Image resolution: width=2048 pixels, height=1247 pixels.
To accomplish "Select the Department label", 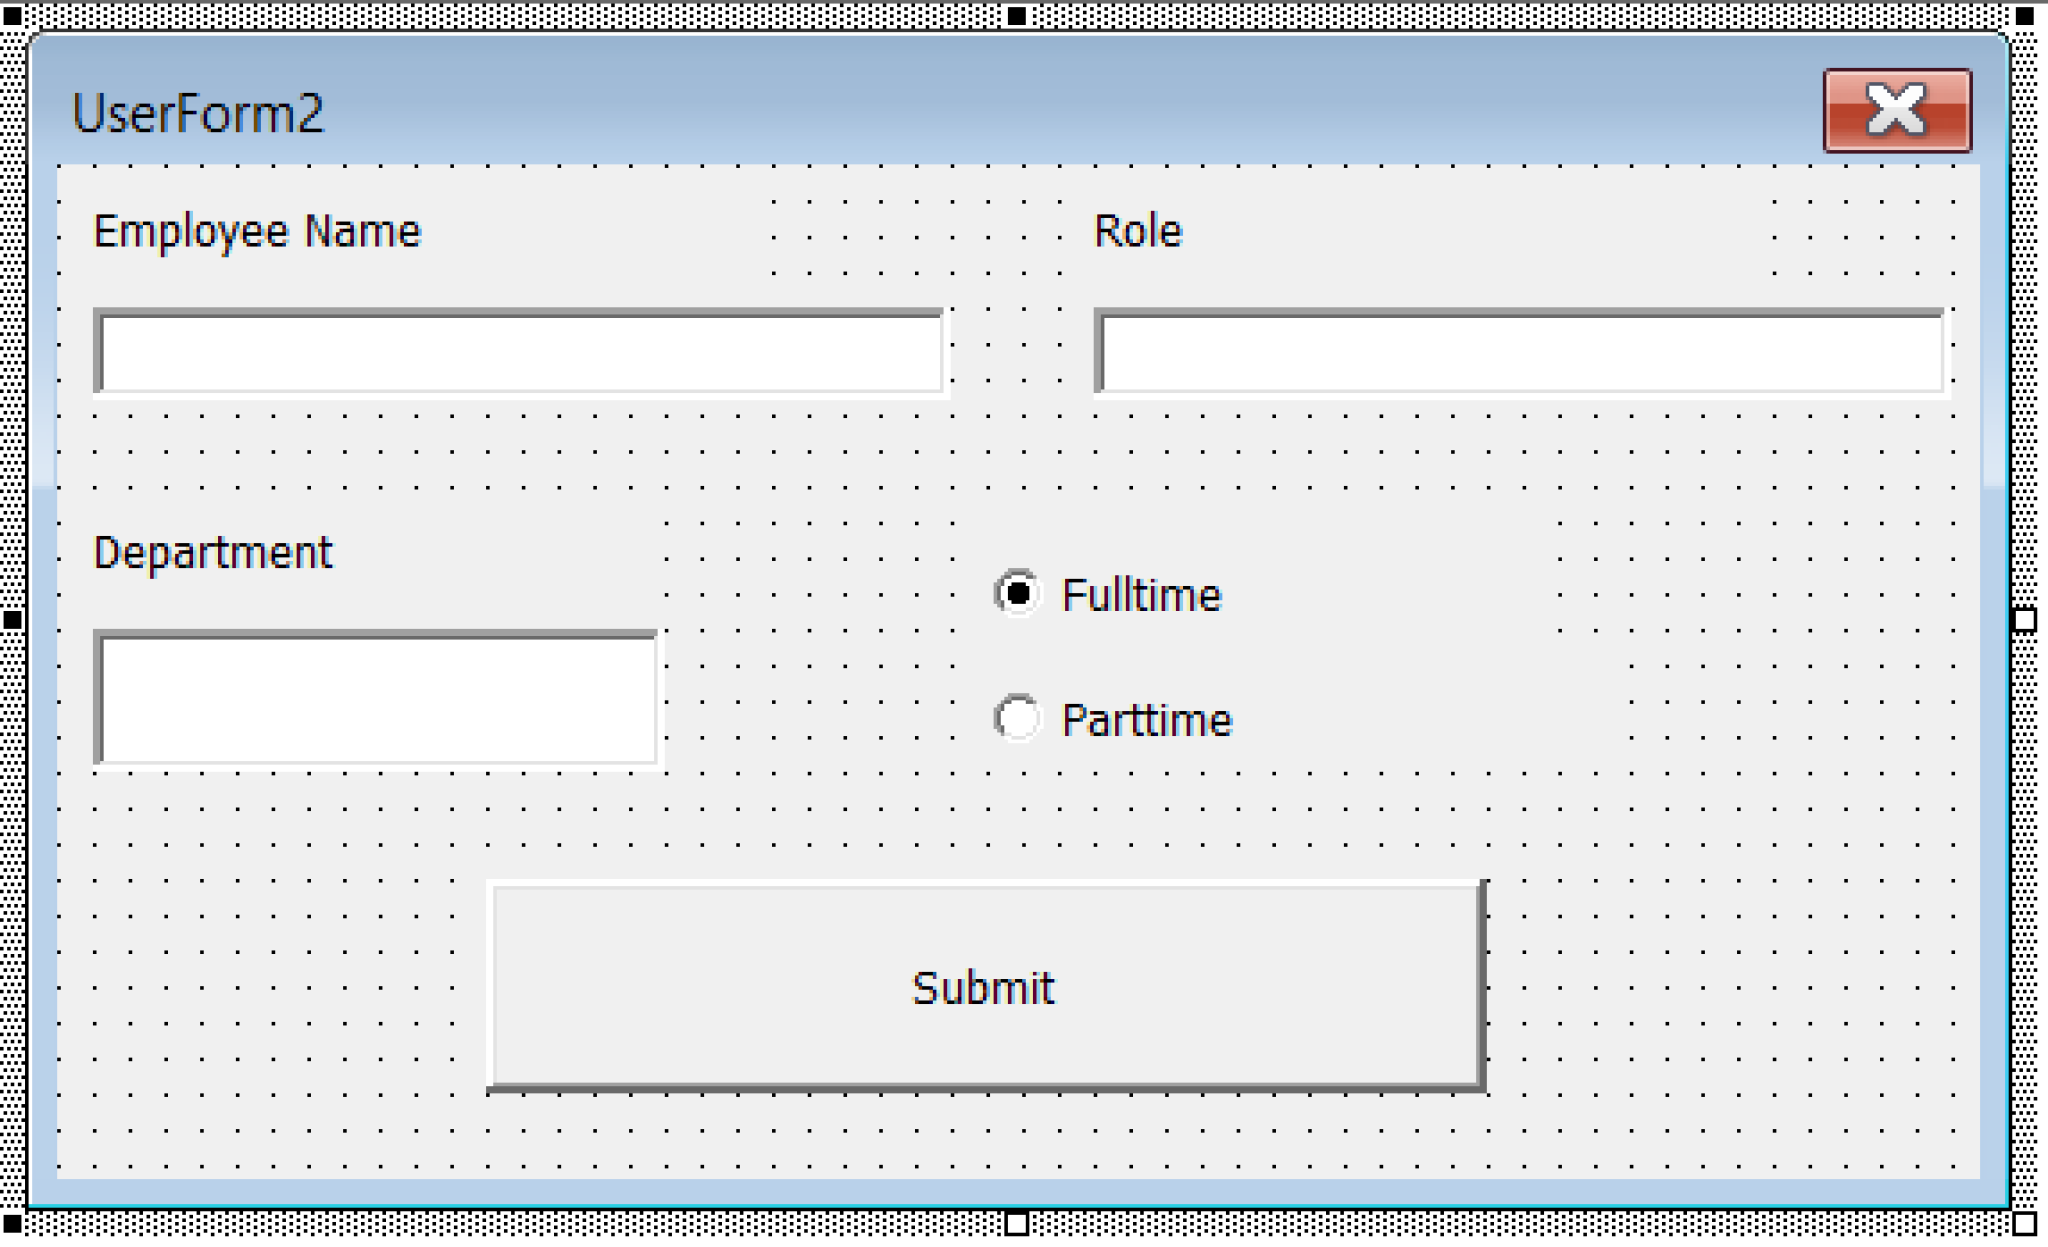I will (212, 553).
